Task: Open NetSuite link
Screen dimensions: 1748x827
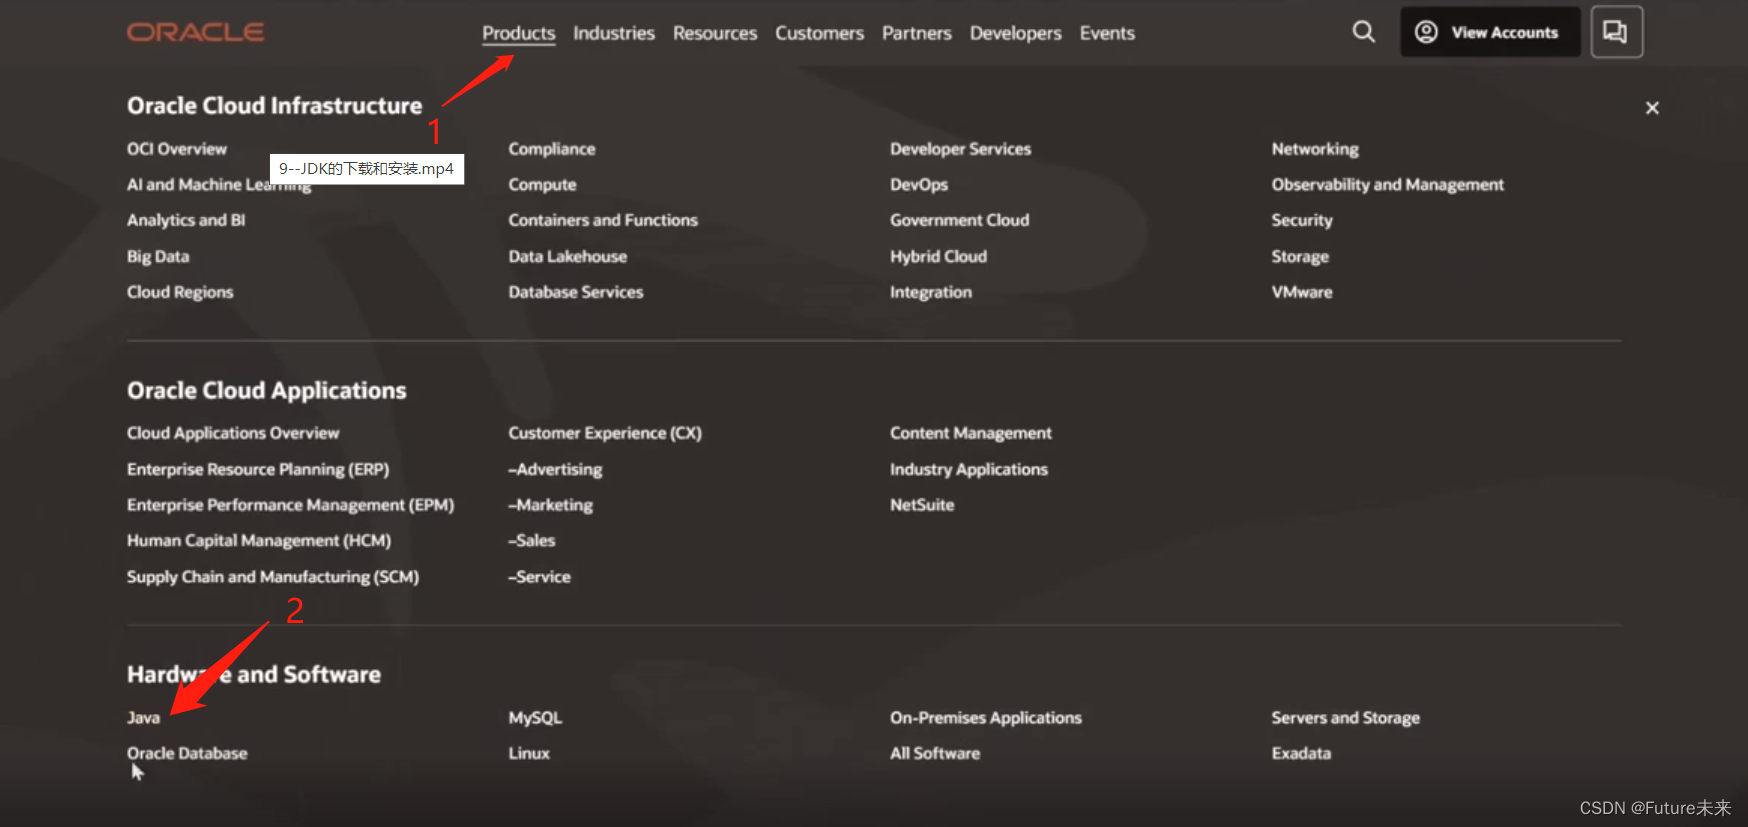Action: (x=922, y=505)
